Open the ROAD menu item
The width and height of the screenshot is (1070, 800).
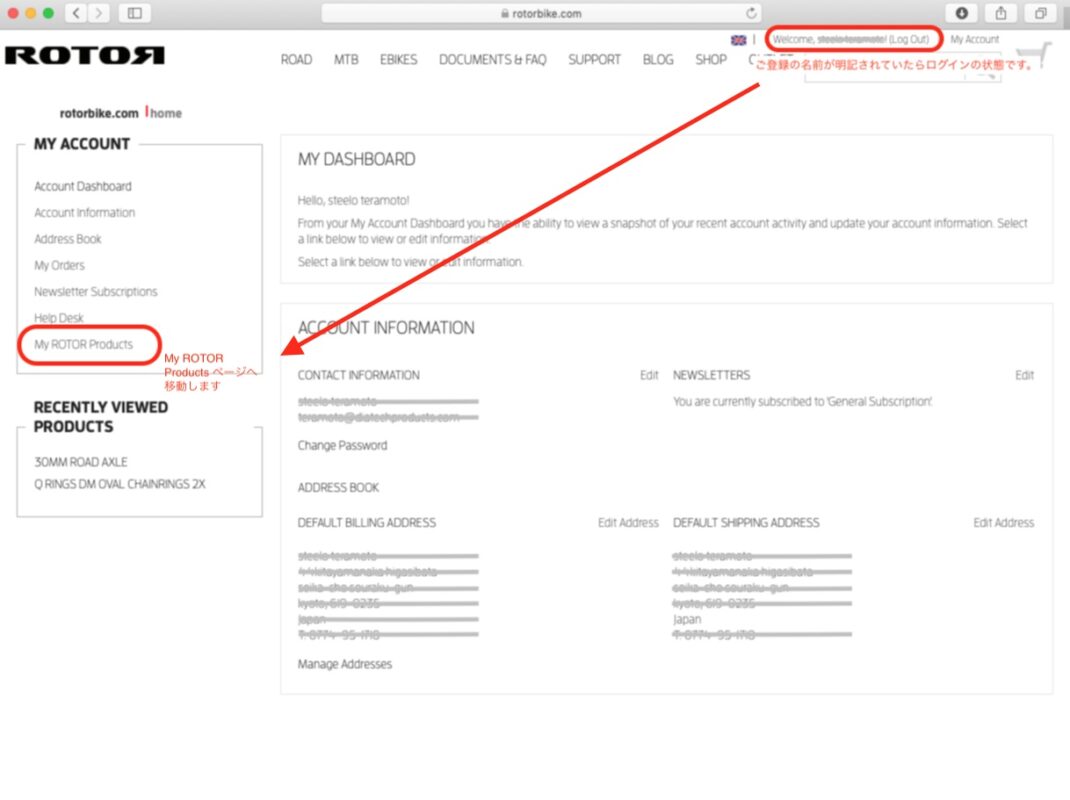[296, 60]
